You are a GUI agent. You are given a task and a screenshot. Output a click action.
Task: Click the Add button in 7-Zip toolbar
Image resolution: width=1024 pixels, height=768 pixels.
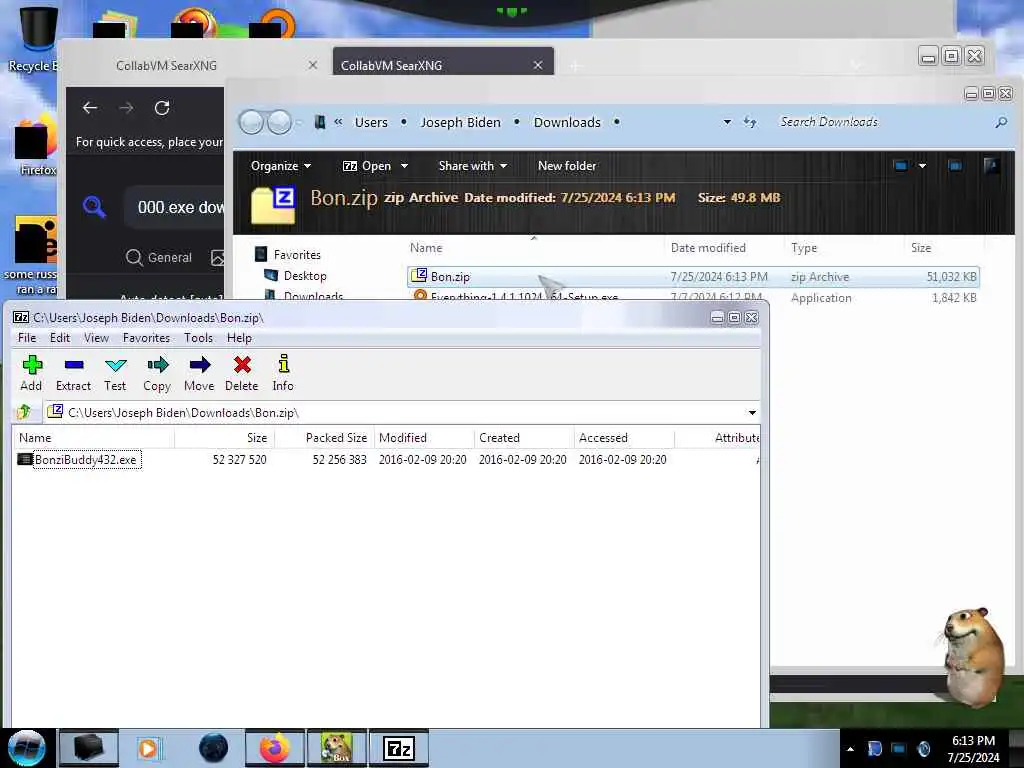[31, 374]
